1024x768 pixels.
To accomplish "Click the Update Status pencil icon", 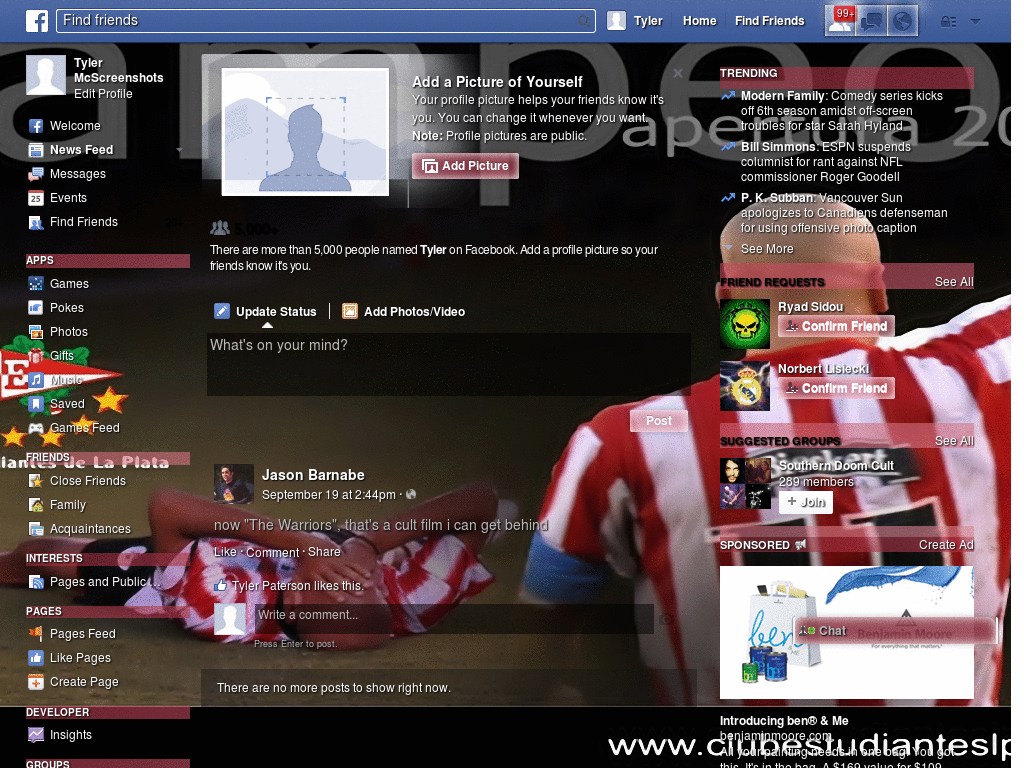I will click(222, 312).
